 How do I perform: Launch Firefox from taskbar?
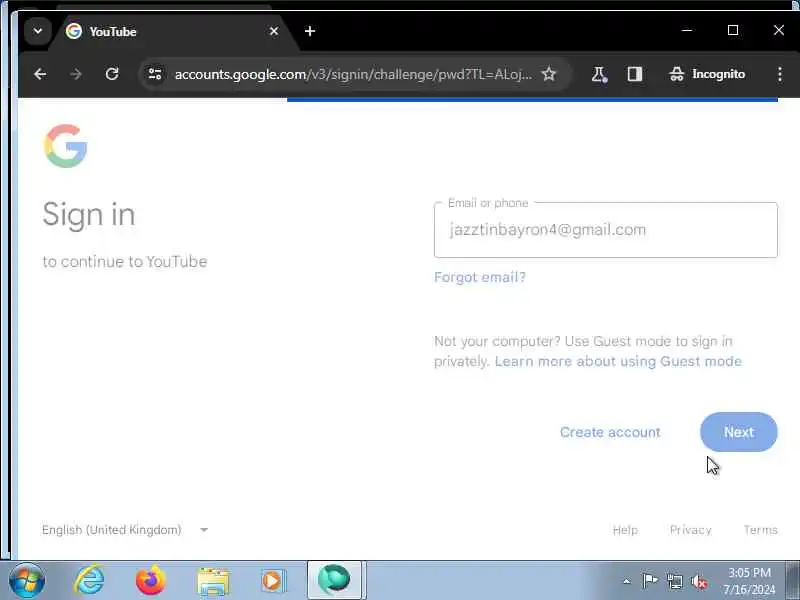(x=151, y=580)
